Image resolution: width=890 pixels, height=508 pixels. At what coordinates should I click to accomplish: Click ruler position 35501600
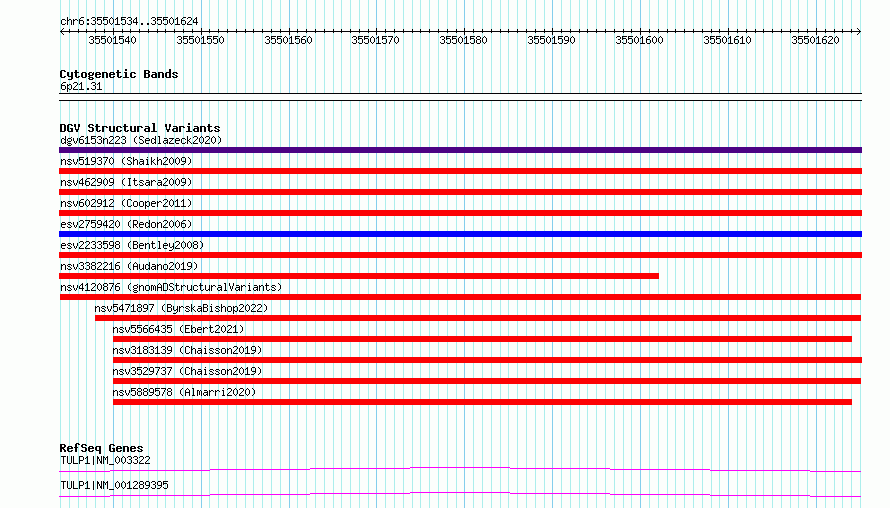(640, 40)
